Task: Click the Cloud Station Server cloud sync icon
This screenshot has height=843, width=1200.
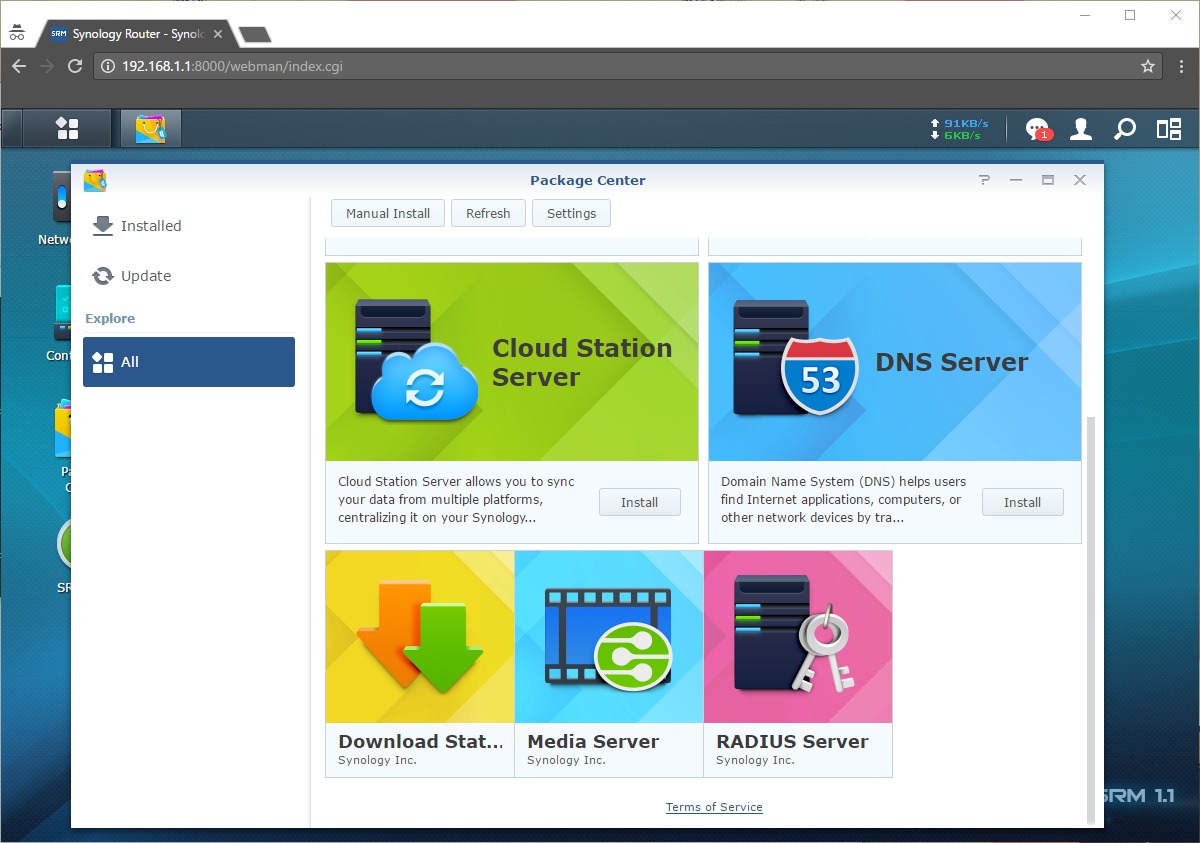Action: coord(425,383)
